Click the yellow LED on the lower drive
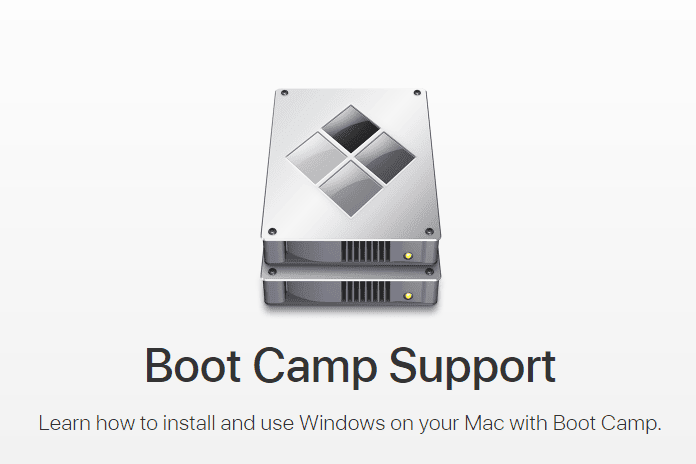This screenshot has height=464, width=696. coord(408,296)
